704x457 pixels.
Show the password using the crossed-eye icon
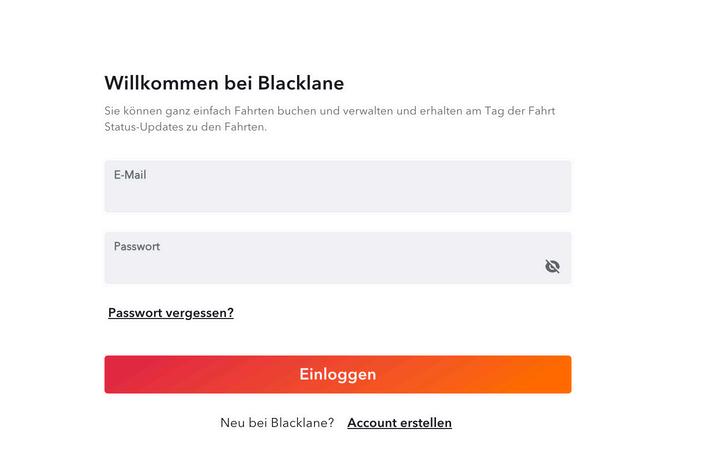[552, 266]
